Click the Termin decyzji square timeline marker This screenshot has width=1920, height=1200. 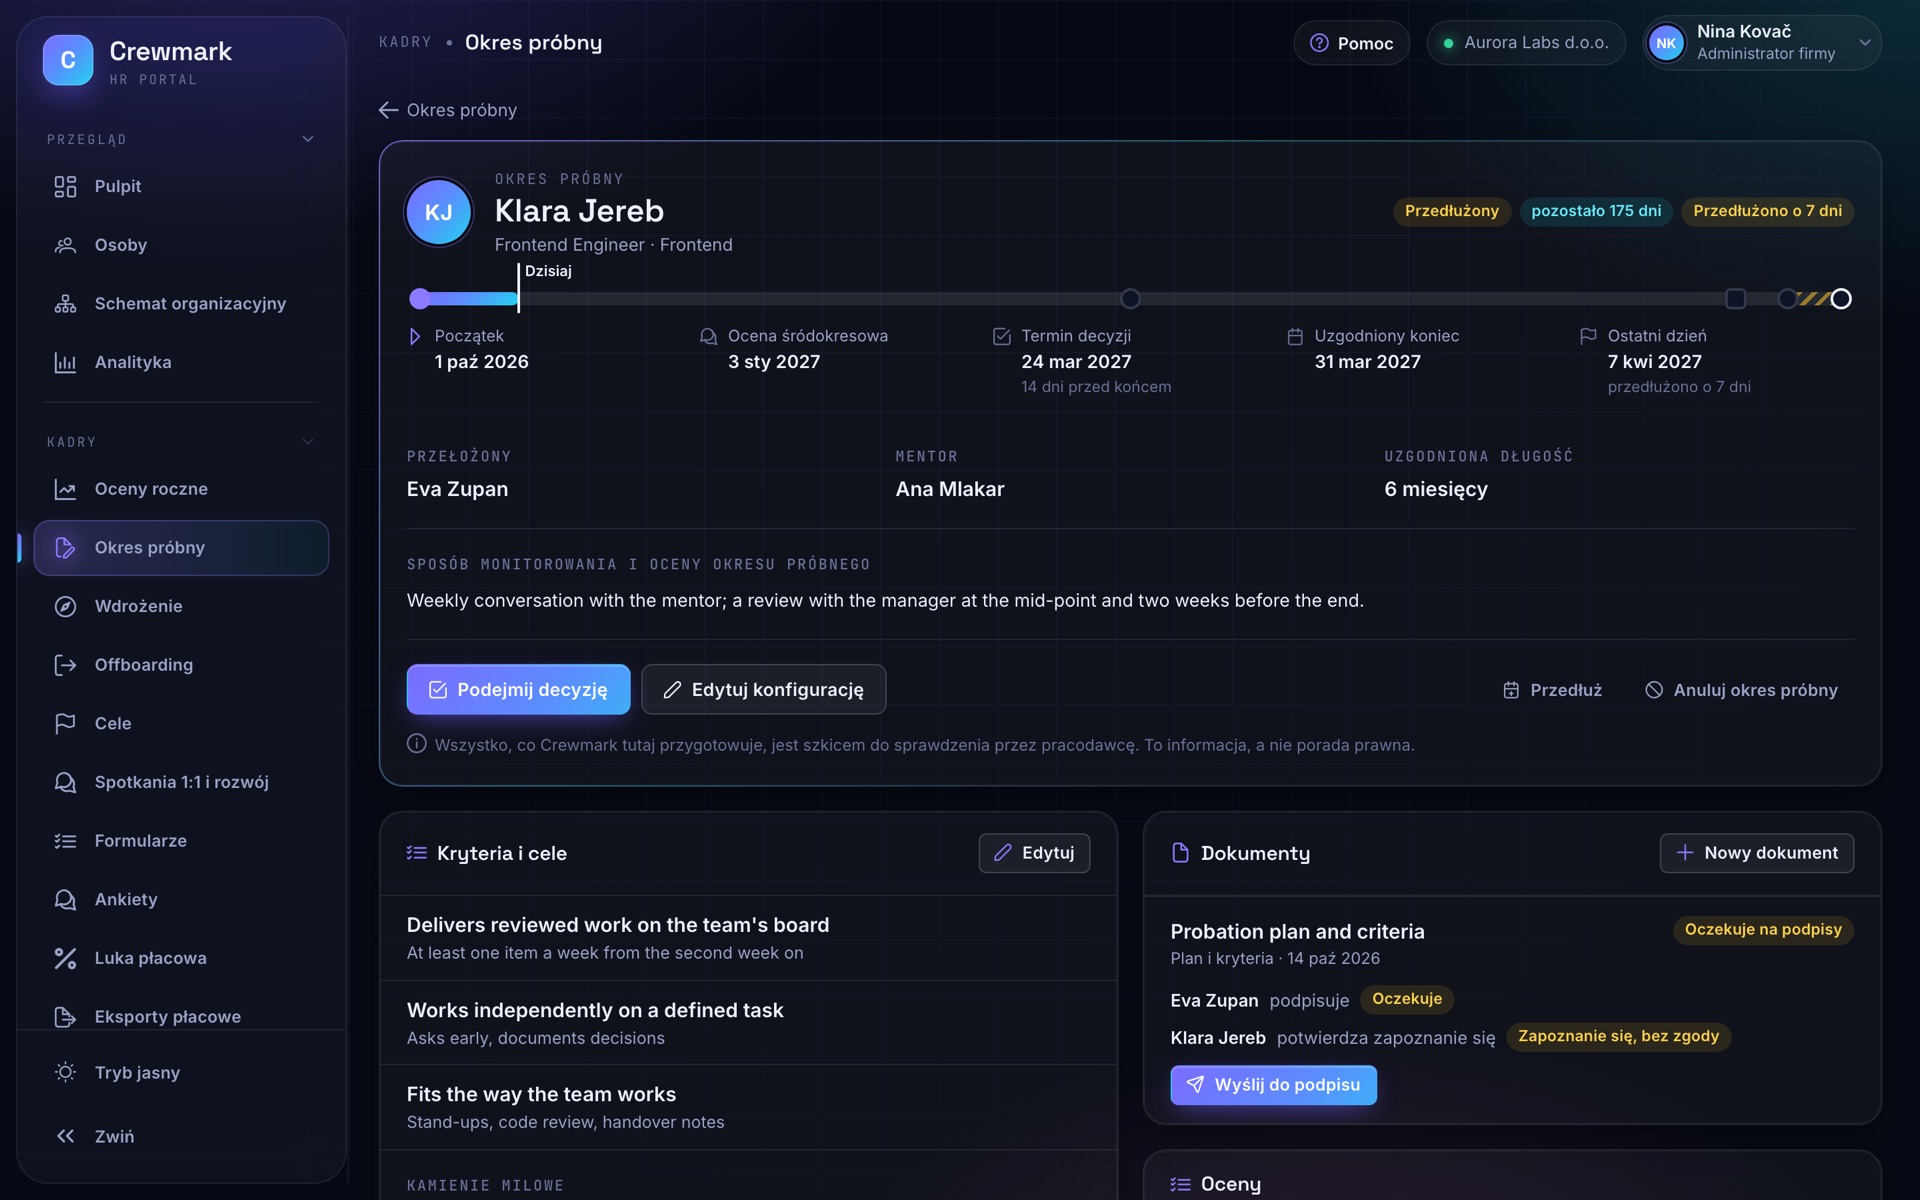point(1736,299)
